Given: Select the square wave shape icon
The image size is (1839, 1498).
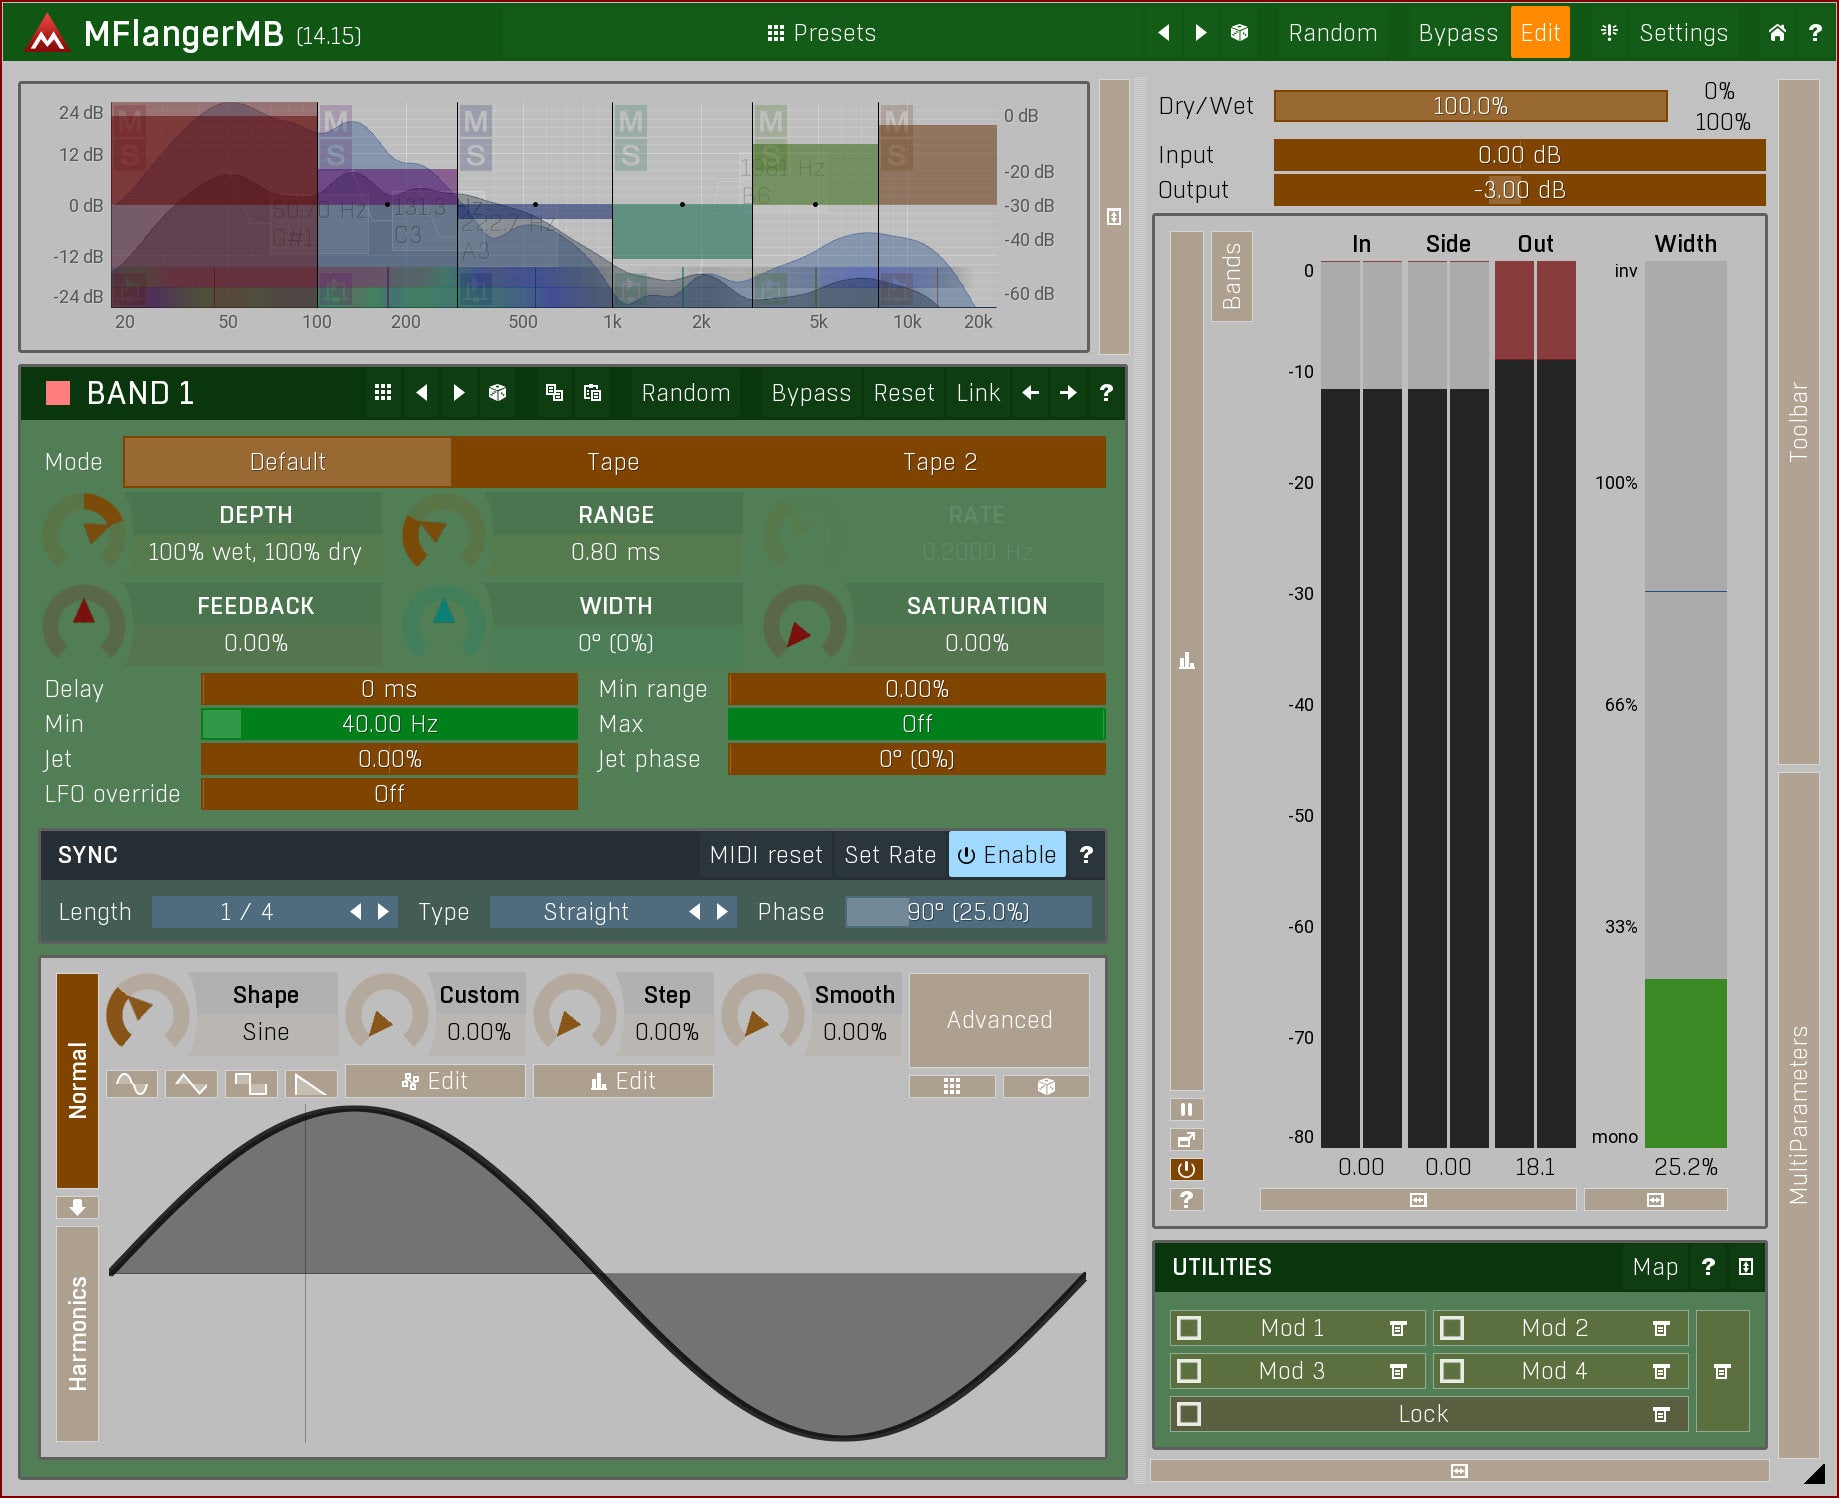Looking at the screenshot, I should (250, 1084).
